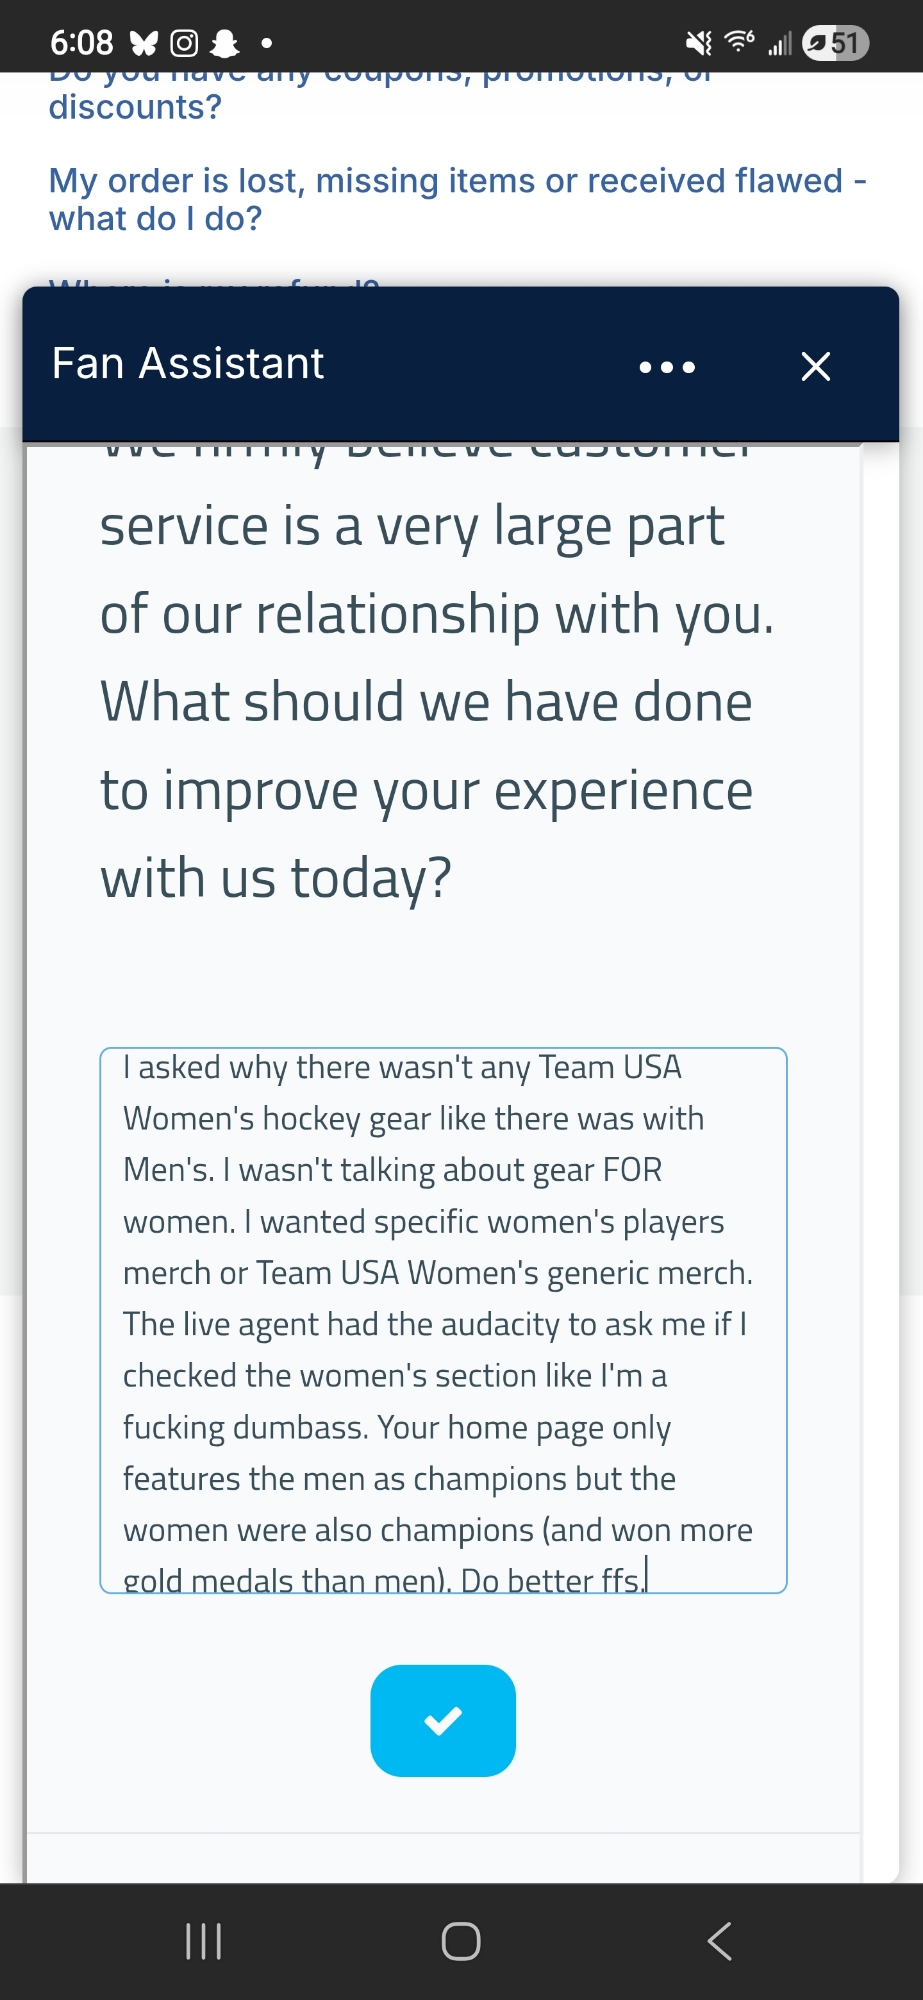The width and height of the screenshot is (923, 2000).
Task: Open recent apps from navigation bar
Action: click(x=204, y=1941)
